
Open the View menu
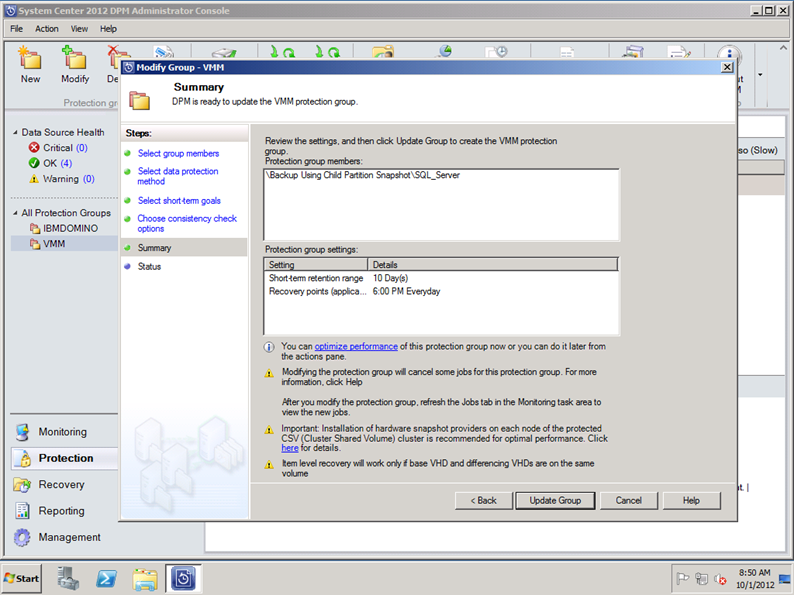pos(79,29)
